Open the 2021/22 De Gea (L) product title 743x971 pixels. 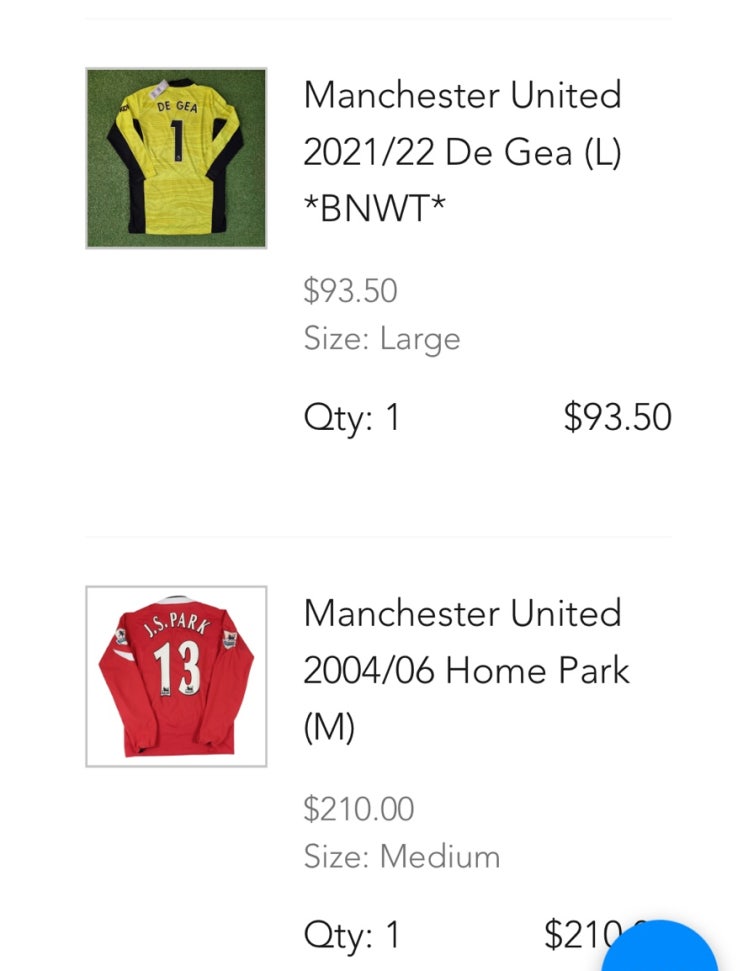click(462, 152)
